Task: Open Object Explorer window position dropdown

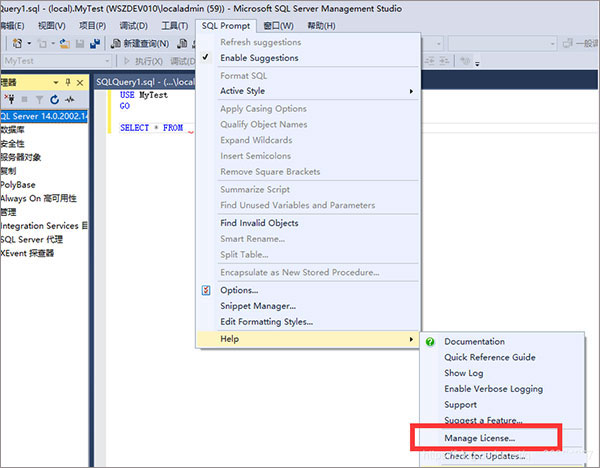Action: click(x=56, y=83)
